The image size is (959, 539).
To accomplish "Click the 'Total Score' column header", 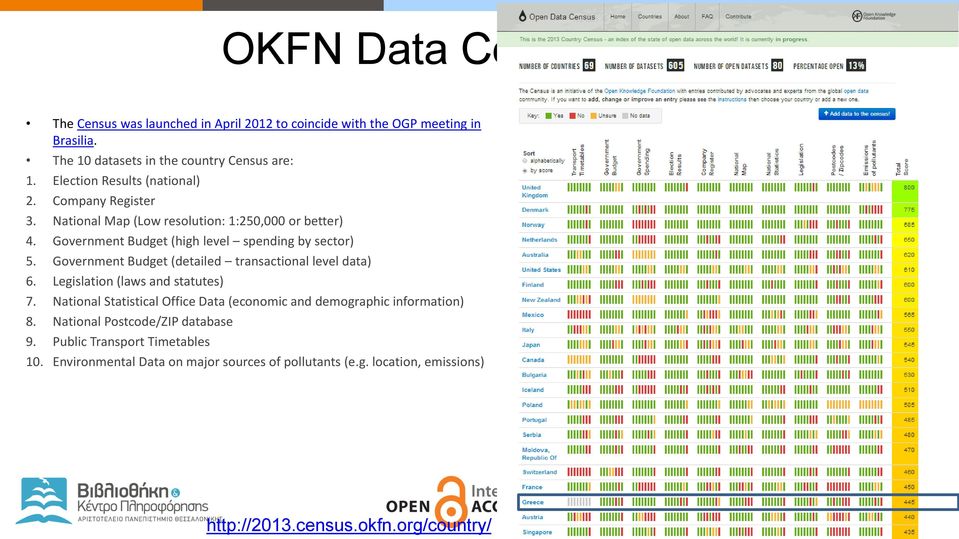I will [902, 168].
